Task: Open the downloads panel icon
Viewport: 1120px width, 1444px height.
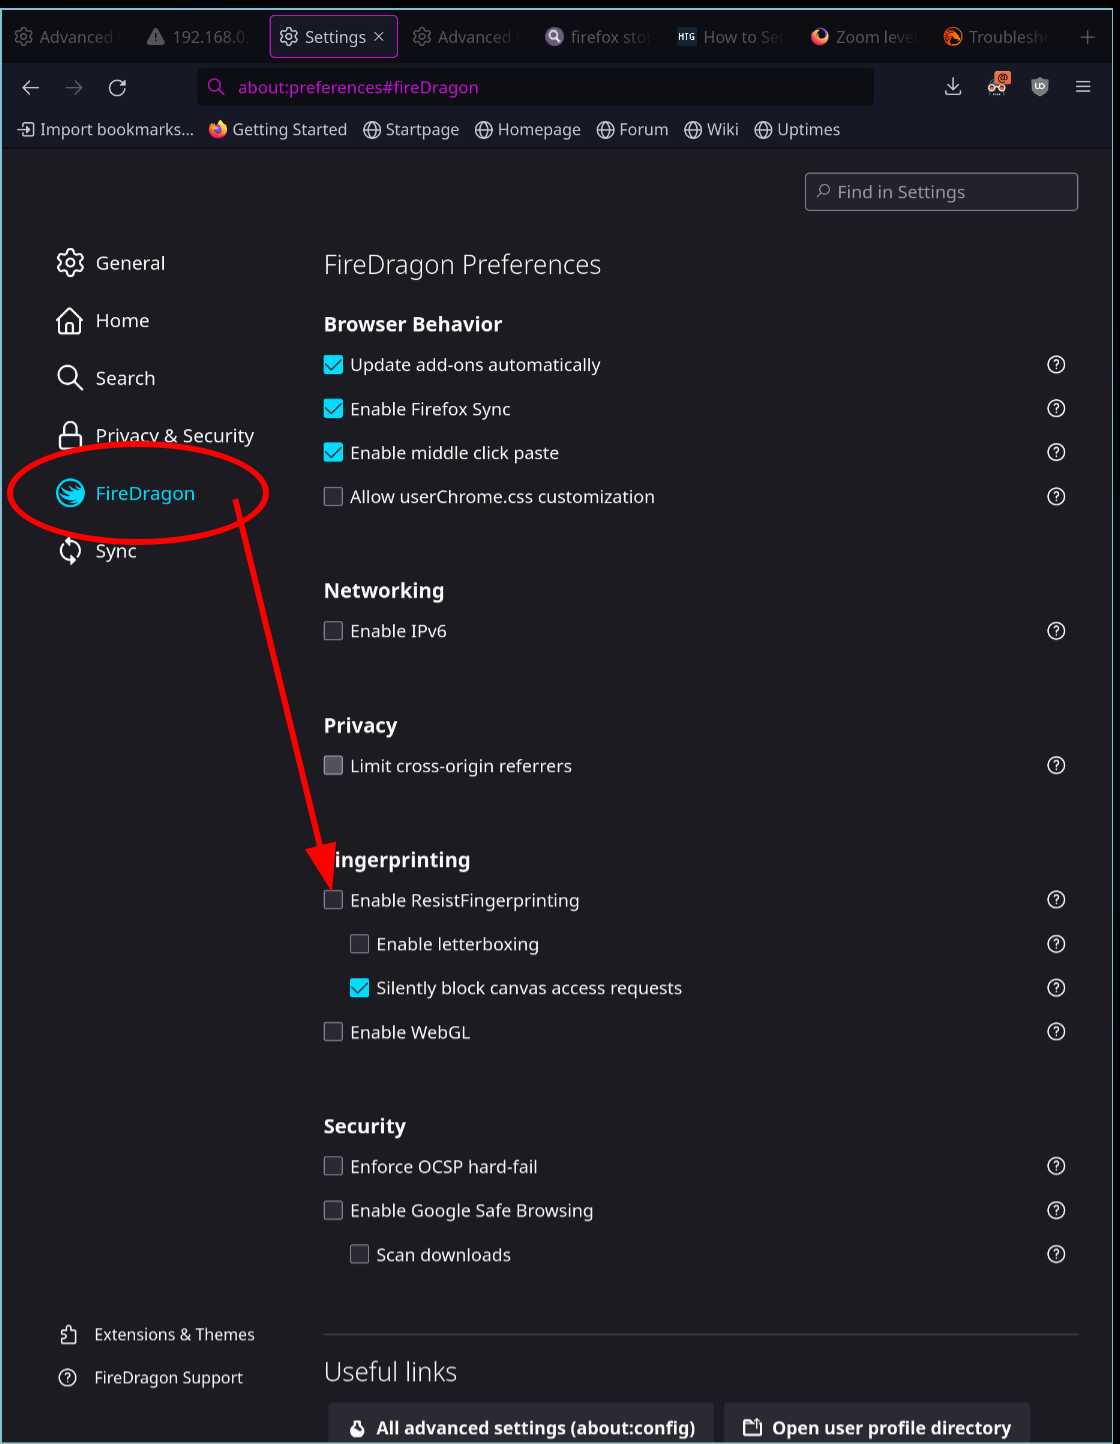Action: tap(953, 87)
